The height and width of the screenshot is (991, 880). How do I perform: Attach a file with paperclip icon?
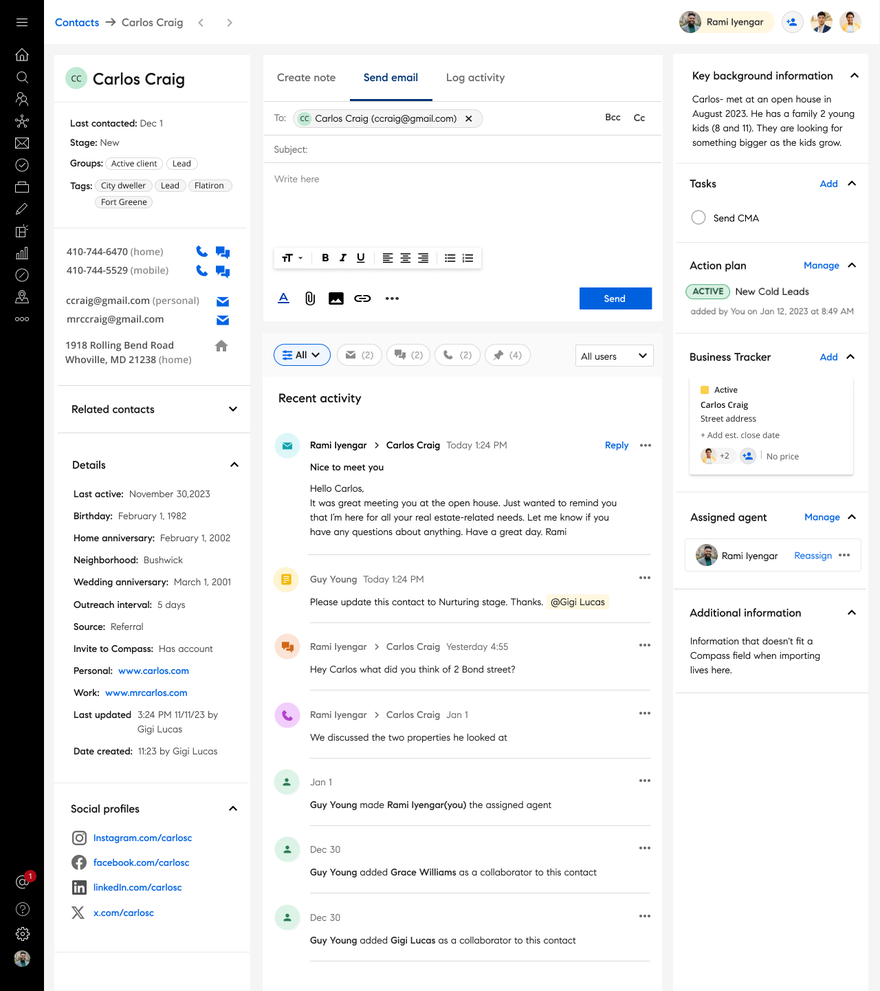(x=310, y=298)
